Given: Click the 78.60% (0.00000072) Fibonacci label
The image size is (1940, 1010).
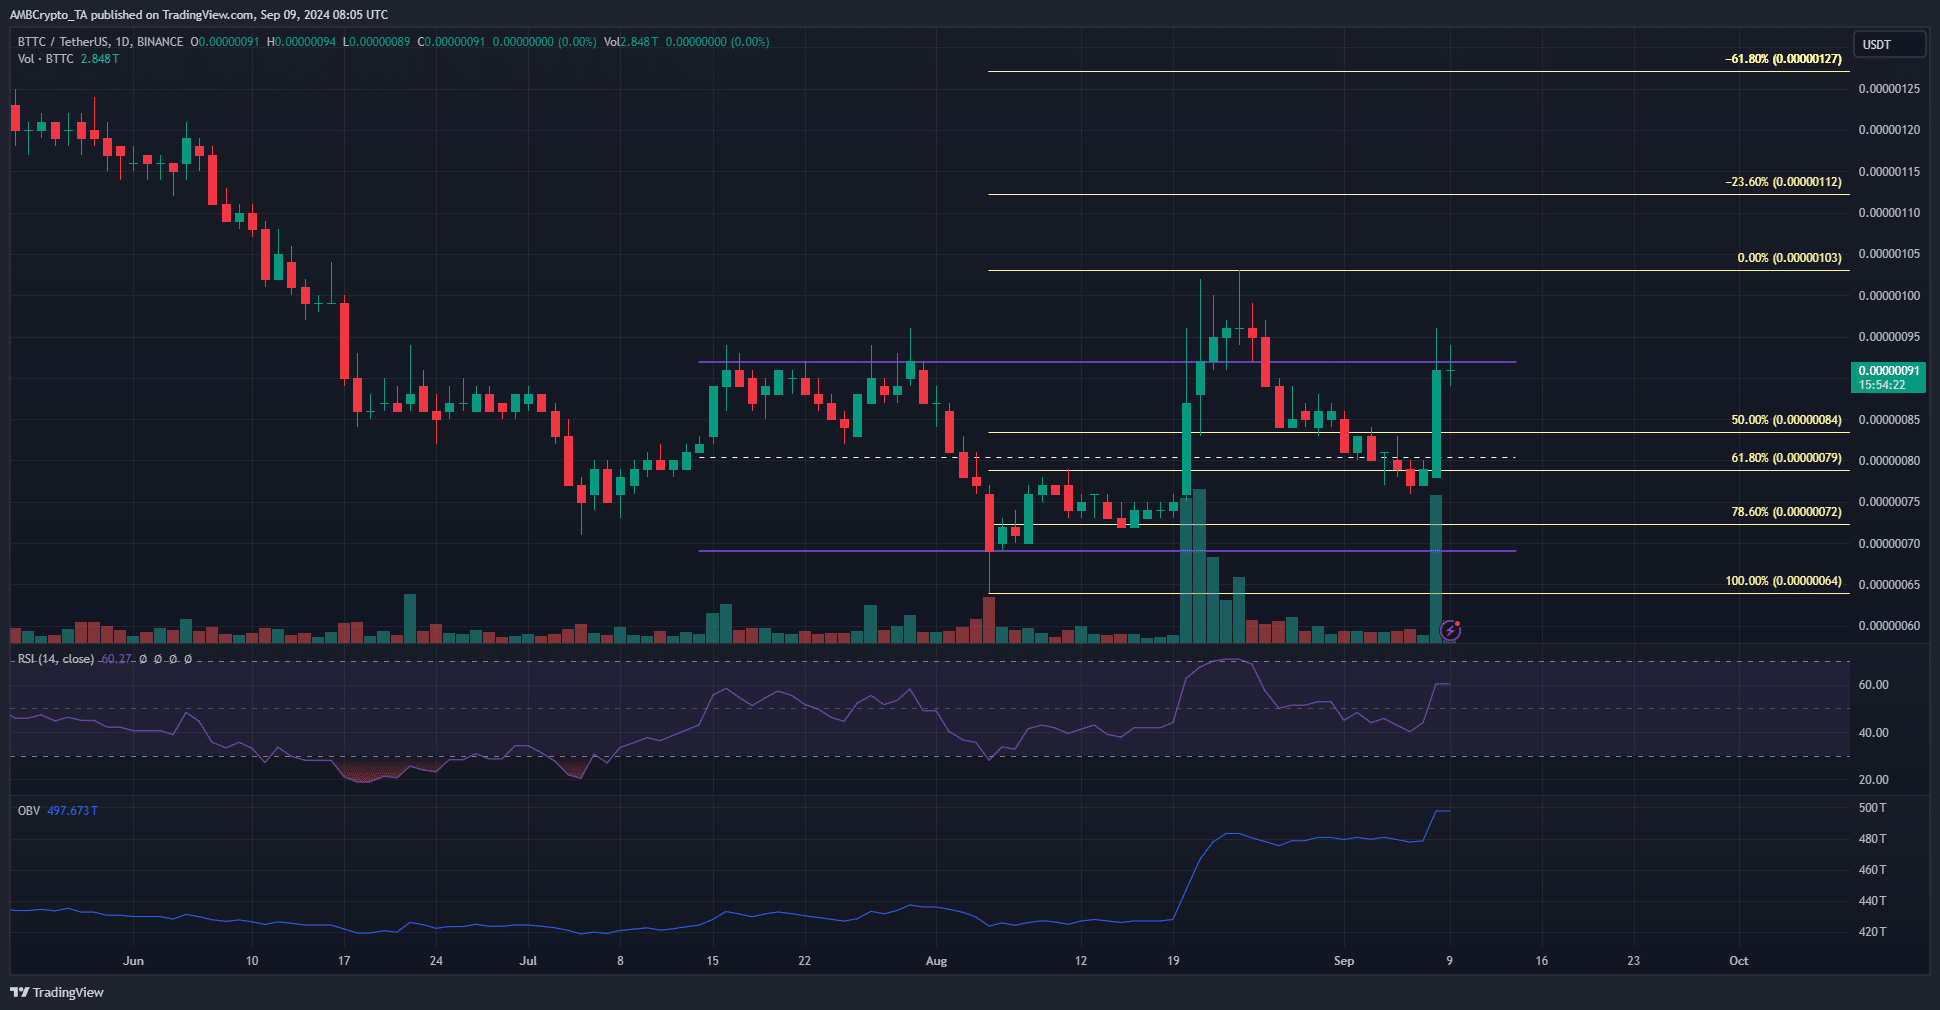Looking at the screenshot, I should (1786, 512).
